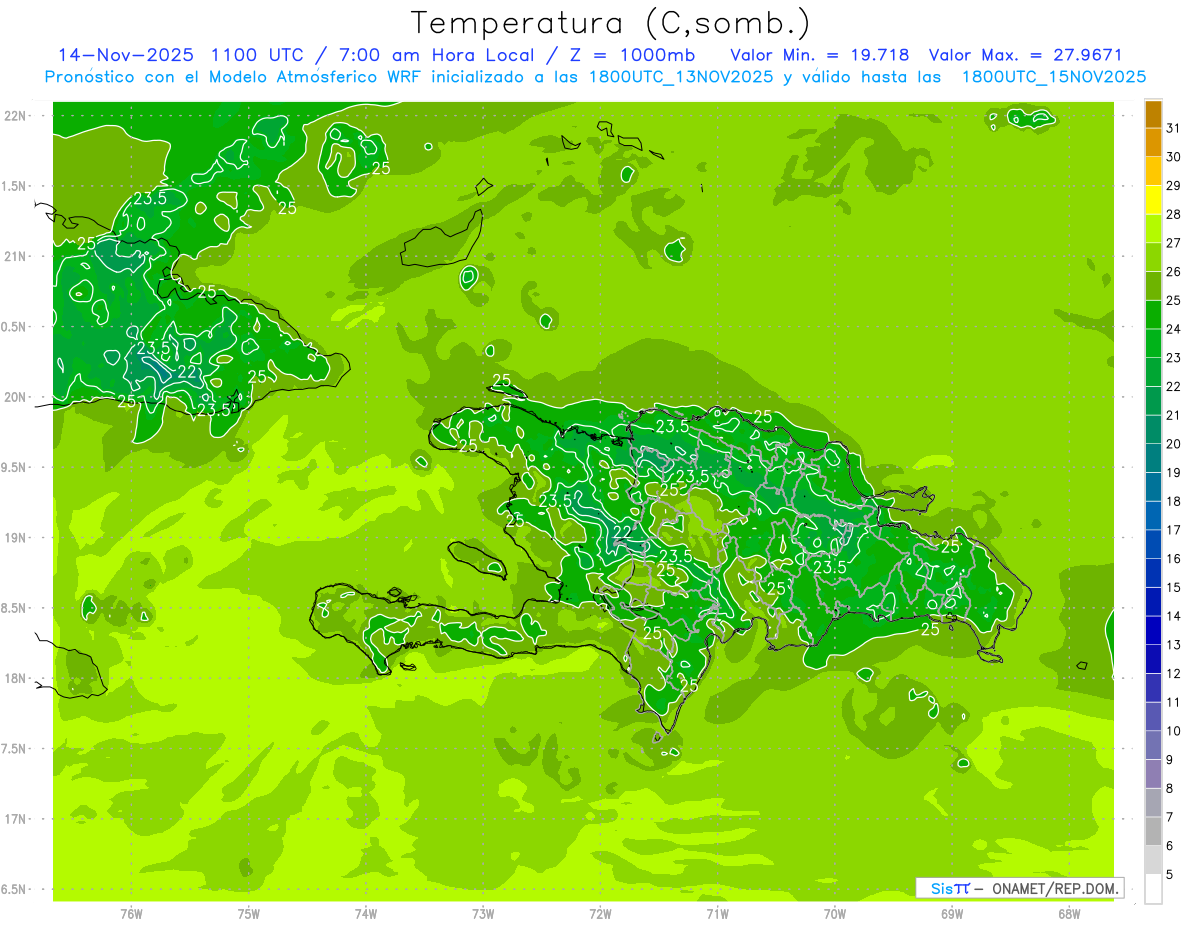Click the 72W longitude axis label
Image resolution: width=1200 pixels, height=927 pixels.
(x=600, y=913)
